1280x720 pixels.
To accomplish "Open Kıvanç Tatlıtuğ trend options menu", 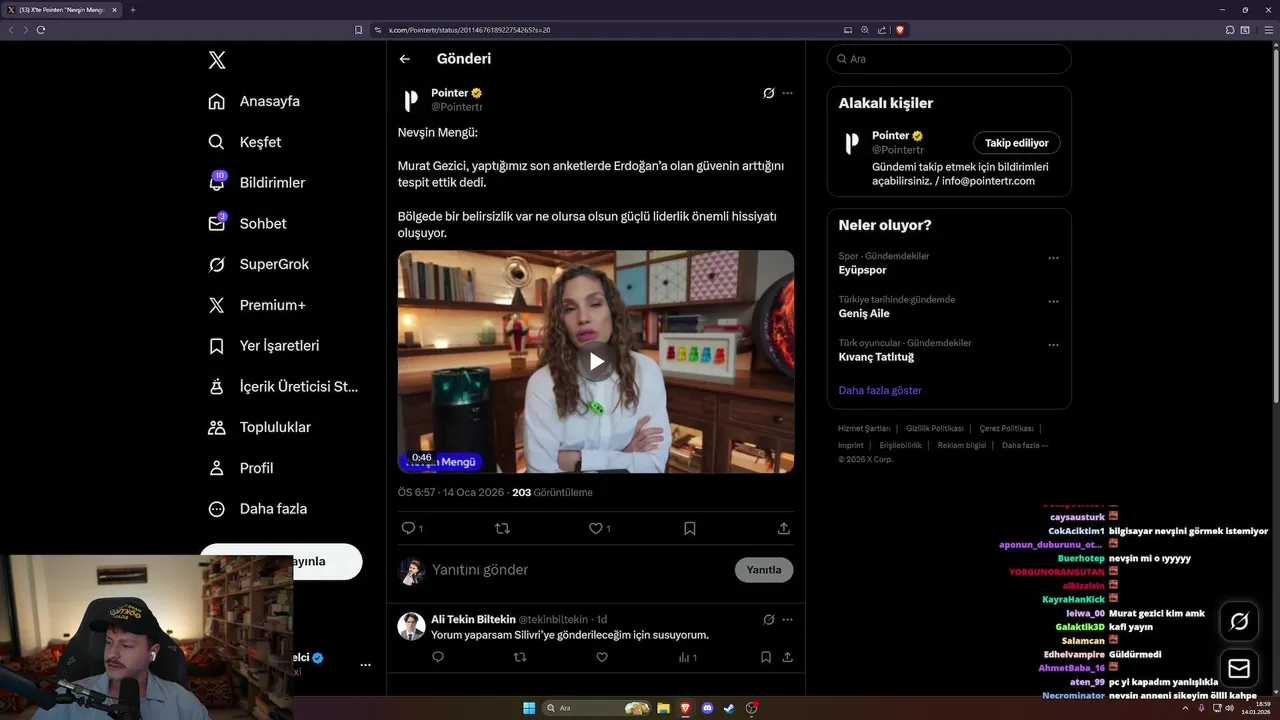I will click(x=1053, y=345).
